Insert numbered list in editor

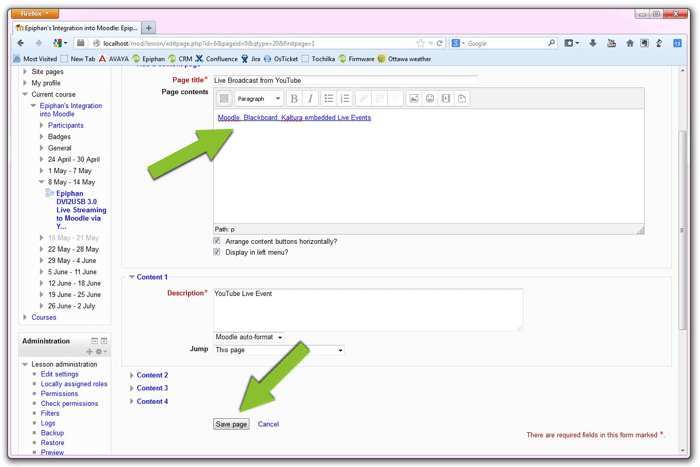pyautogui.click(x=345, y=99)
